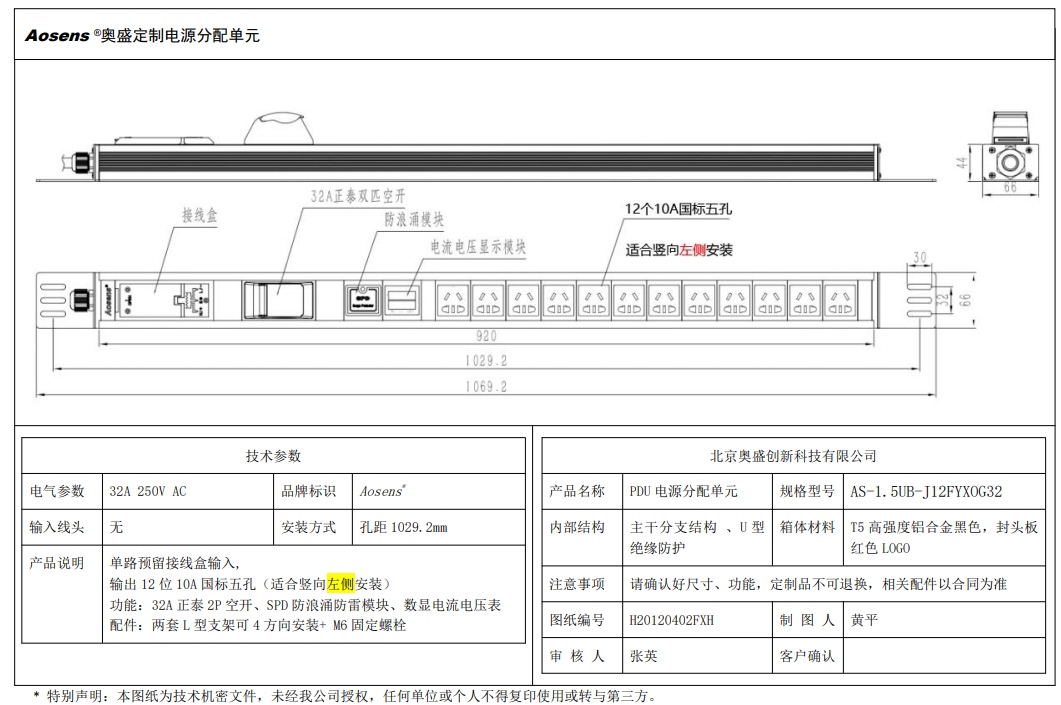
Task: Click the 特别声明 footnote text
Action: [344, 696]
